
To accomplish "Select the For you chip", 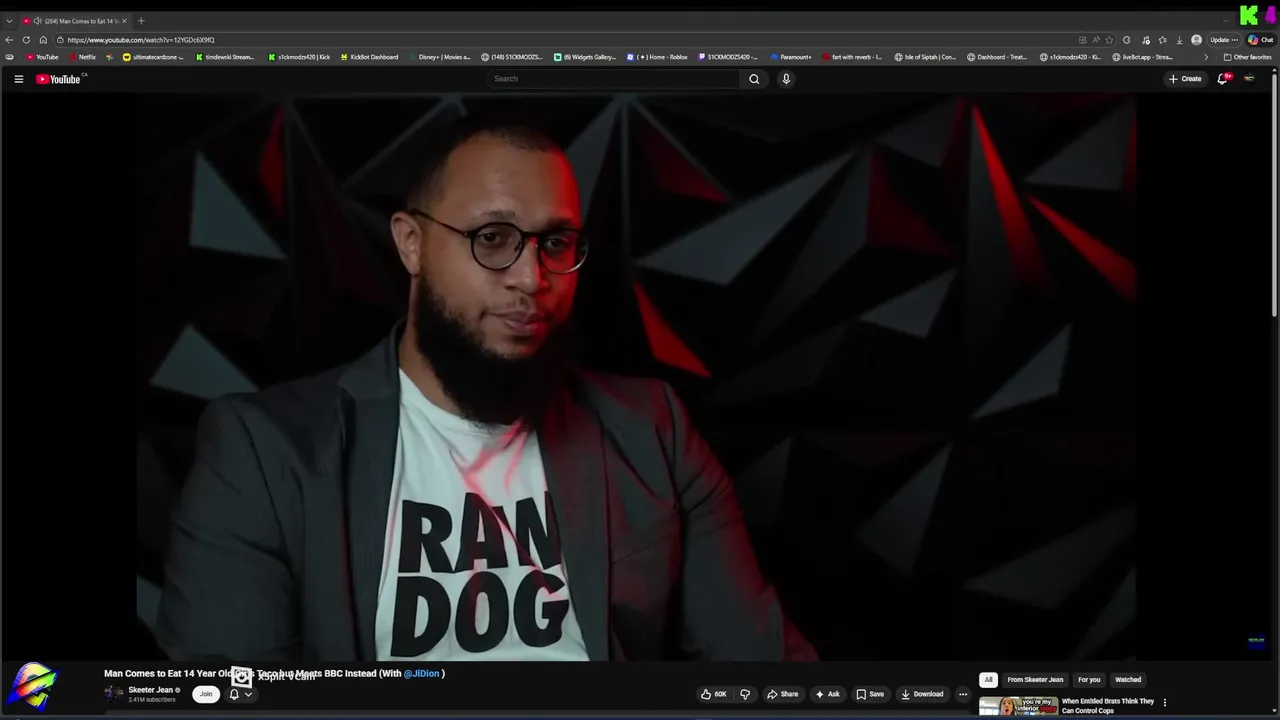I will [1089, 680].
